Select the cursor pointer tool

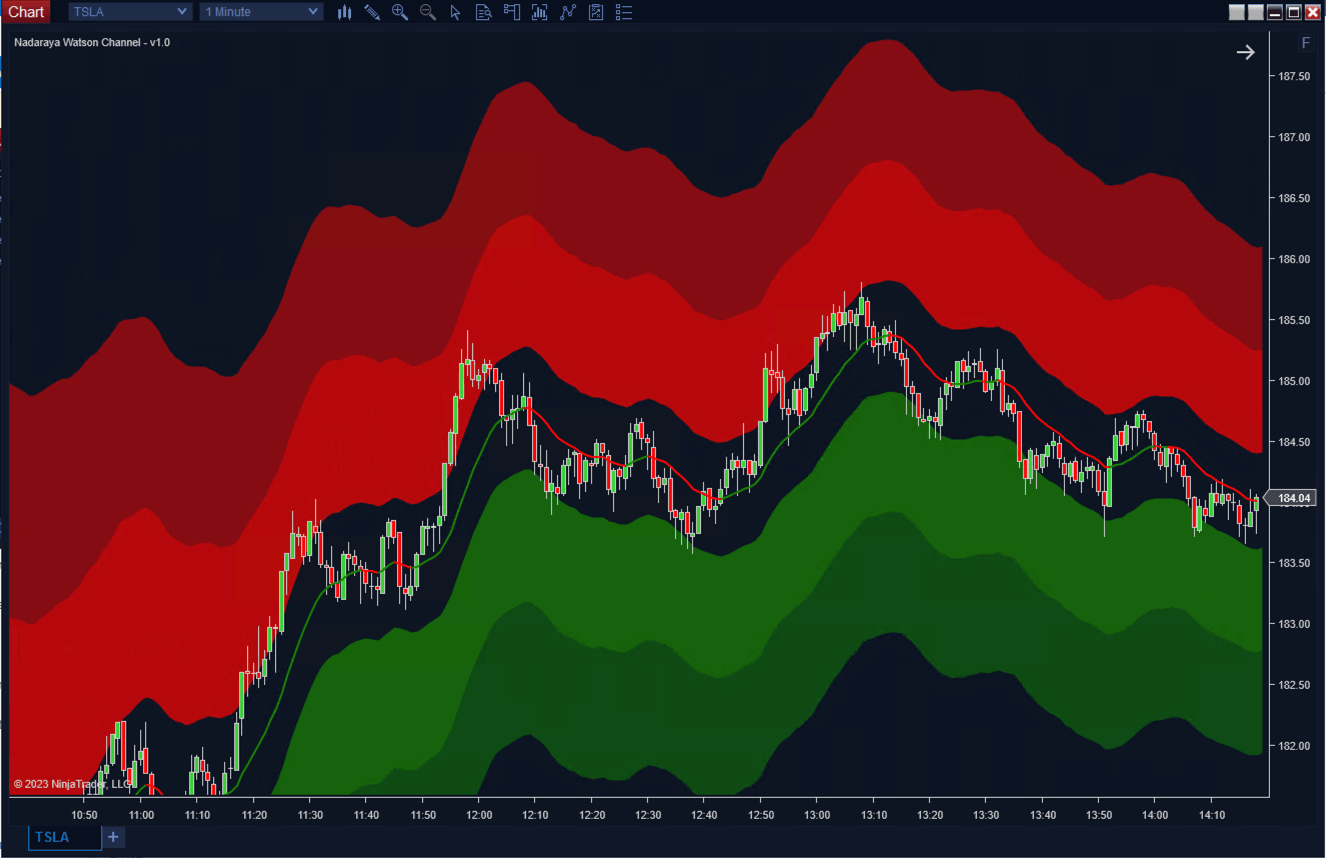[456, 12]
